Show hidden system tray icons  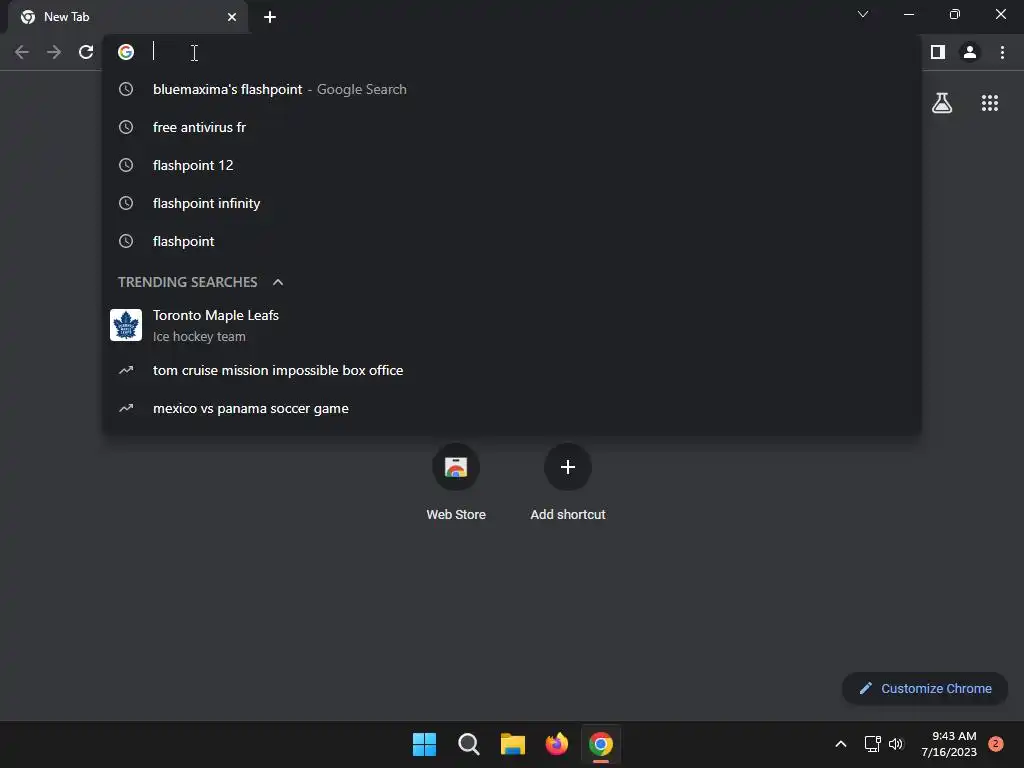coord(840,744)
